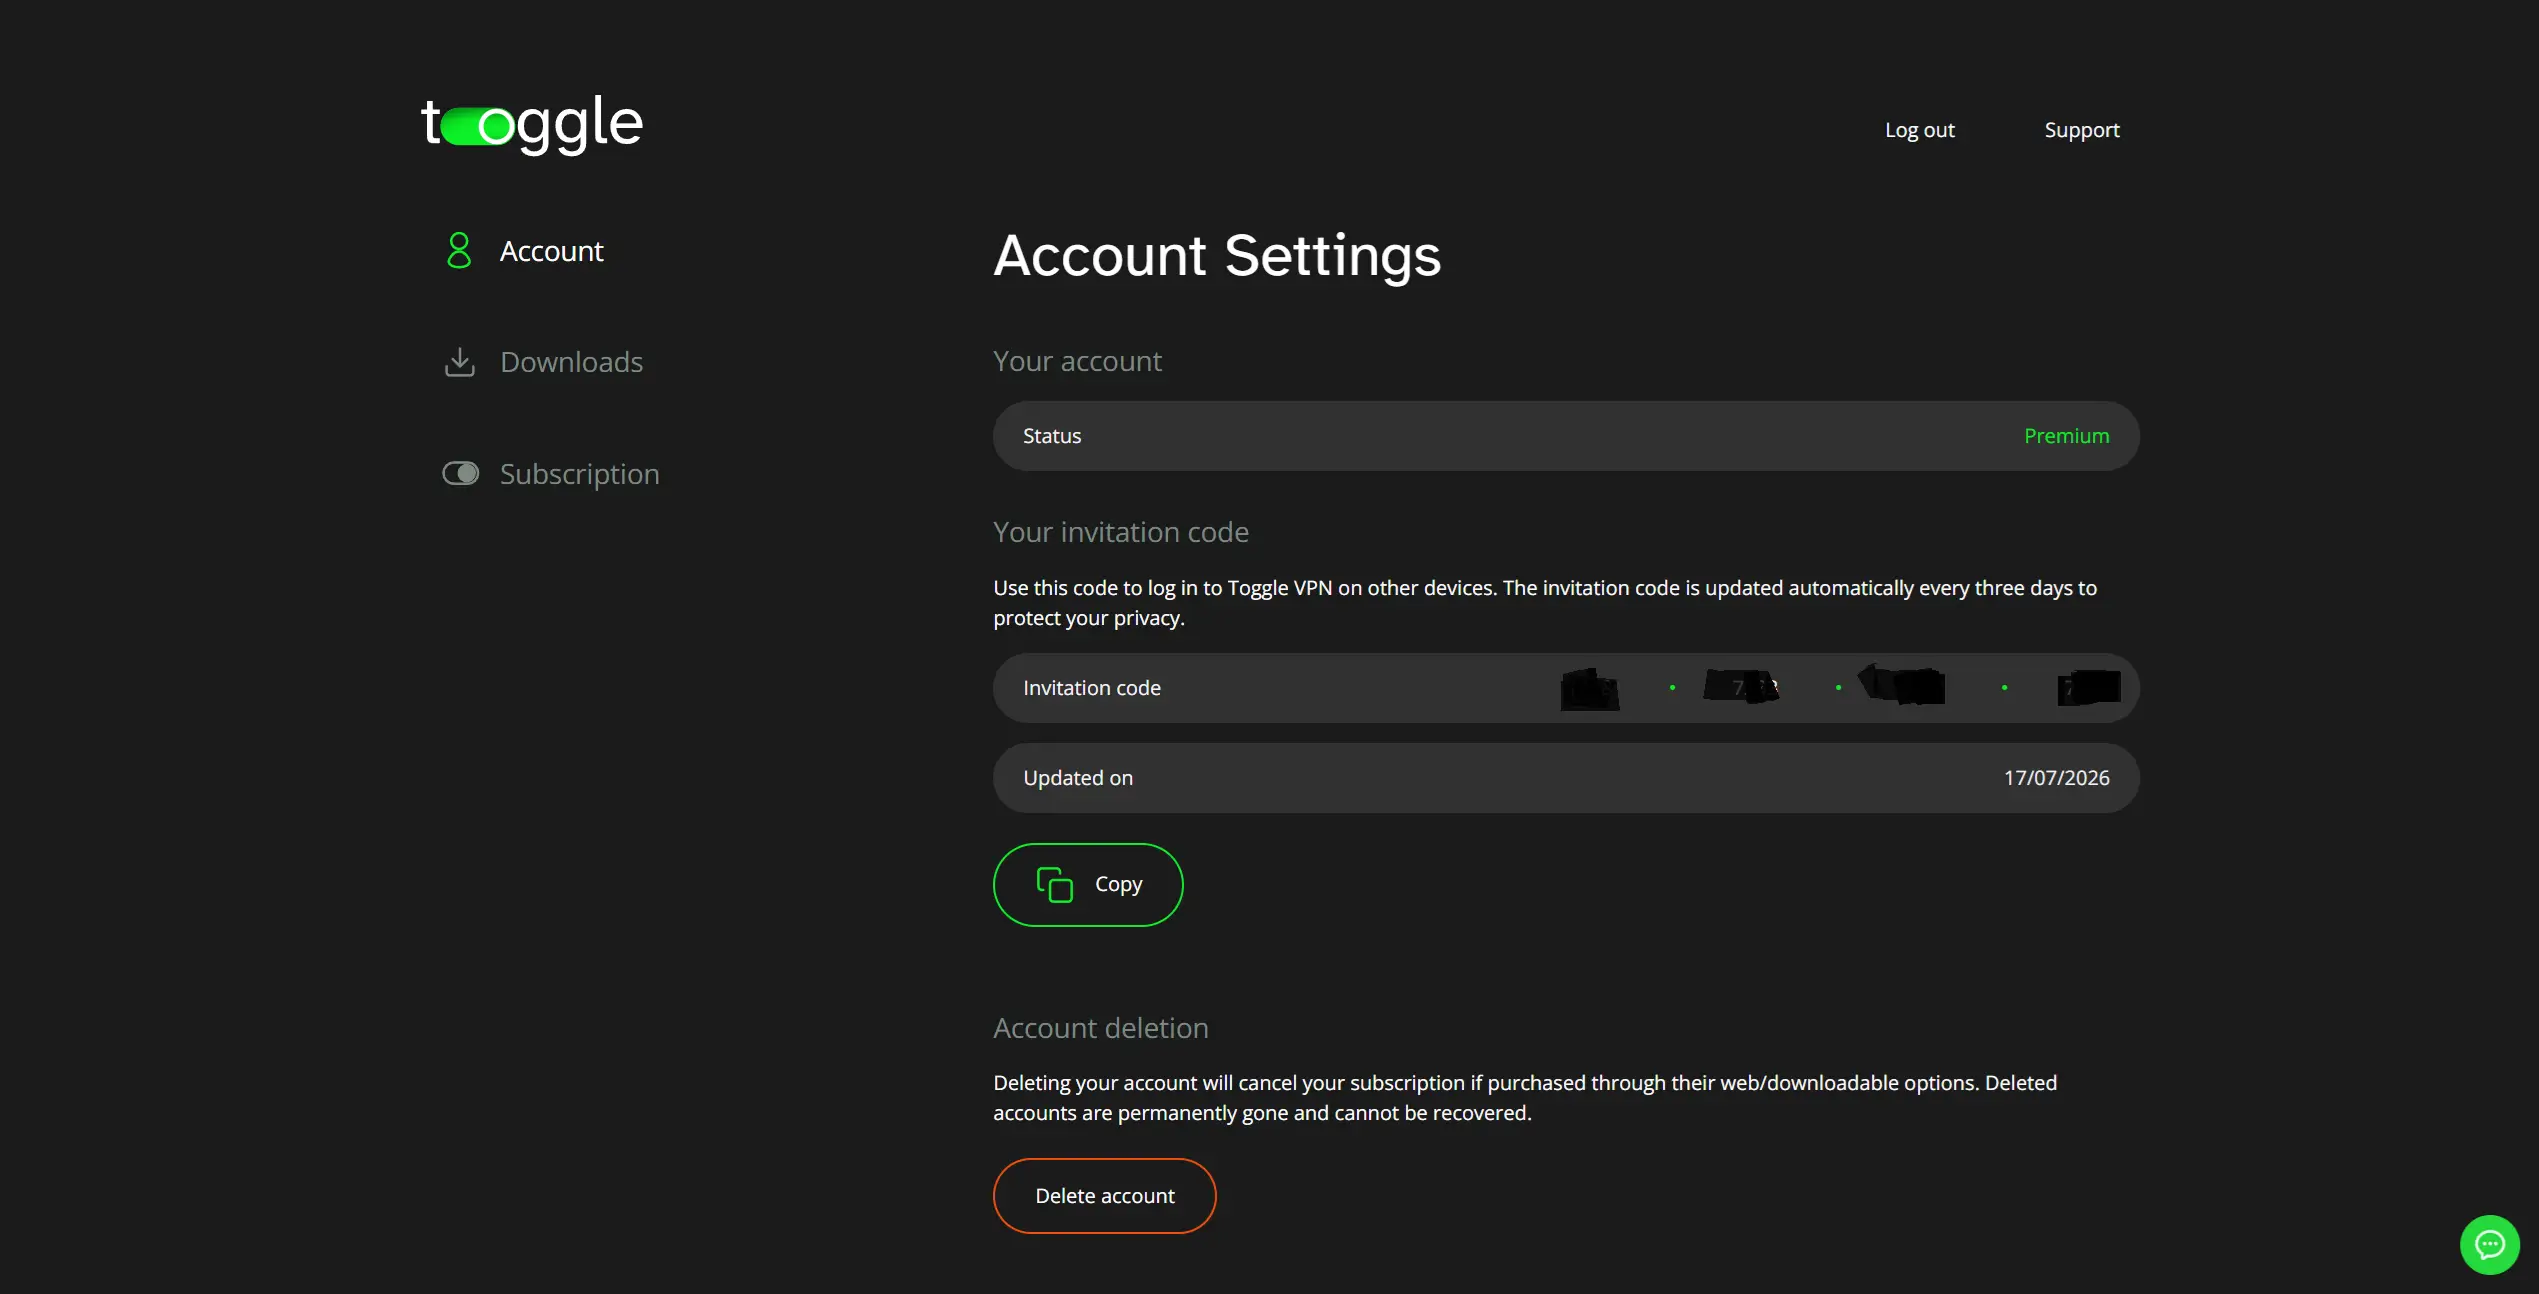Click the Premium status value
2539x1294 pixels.
[2066, 436]
